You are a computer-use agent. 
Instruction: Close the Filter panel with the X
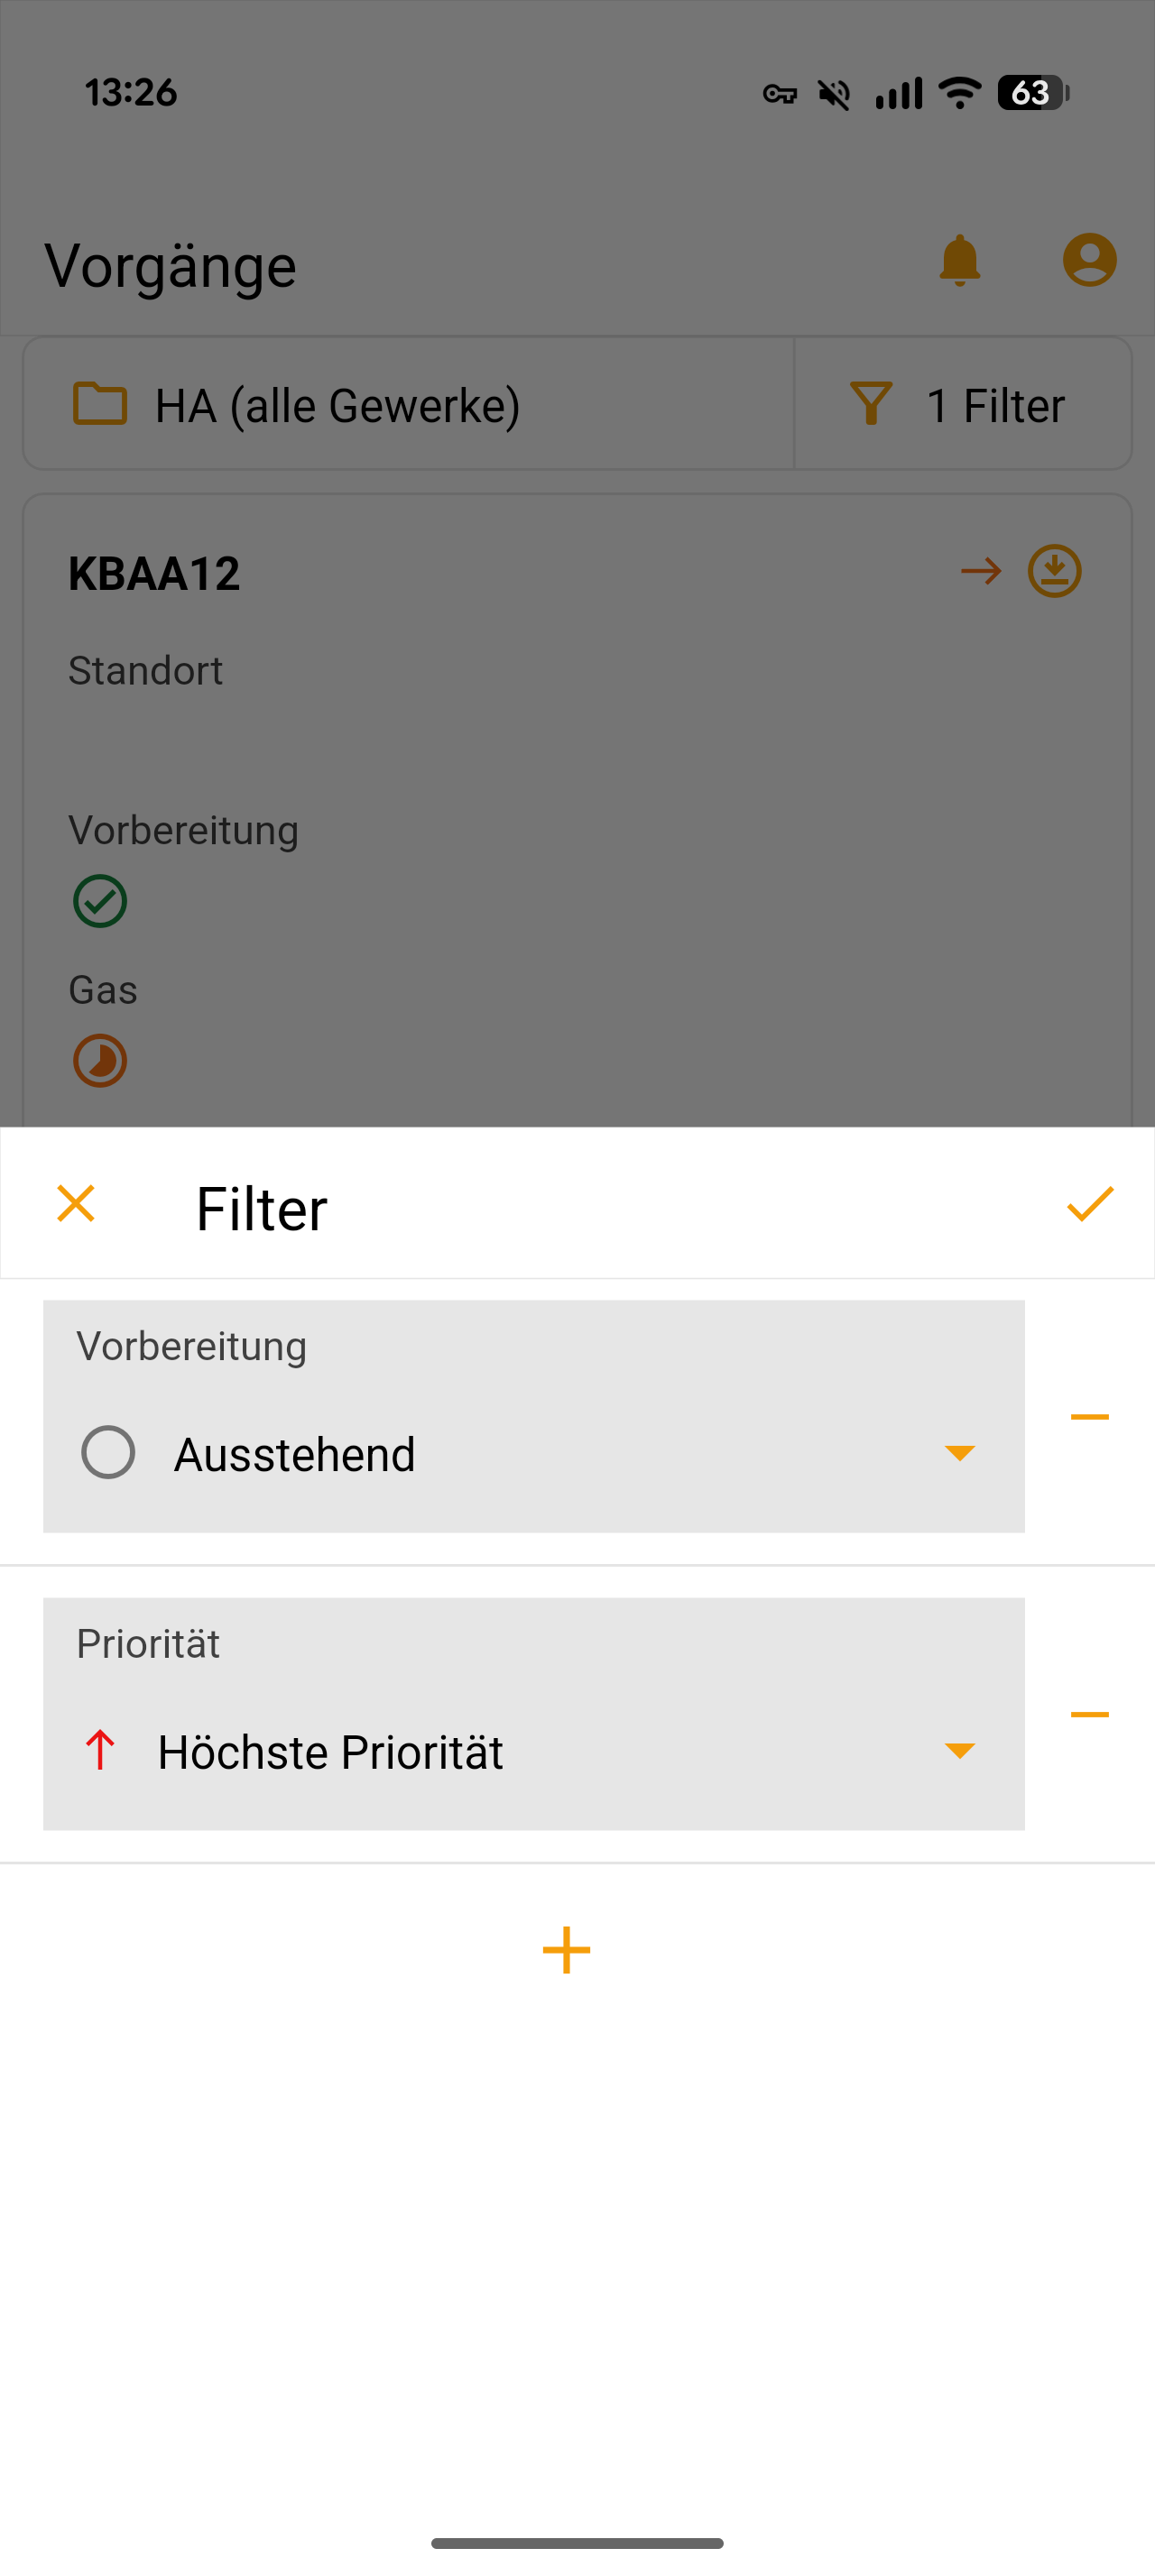(76, 1204)
